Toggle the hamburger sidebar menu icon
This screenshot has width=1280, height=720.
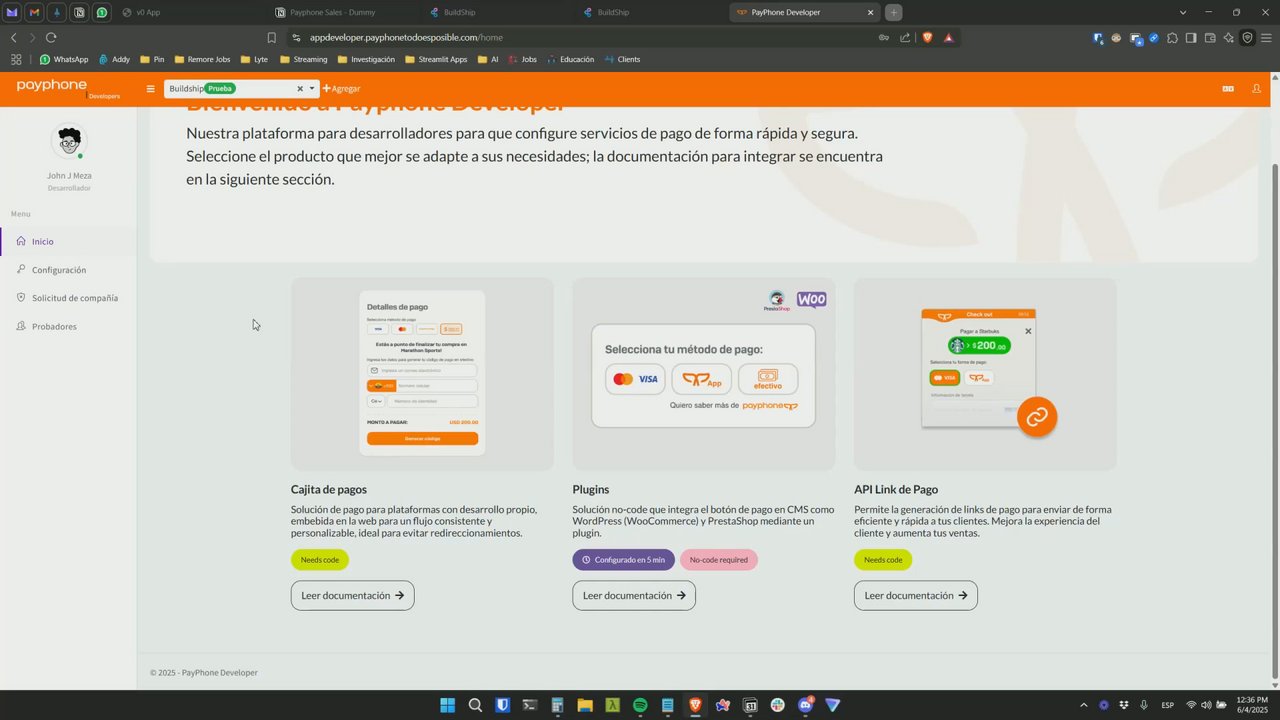[x=151, y=89]
